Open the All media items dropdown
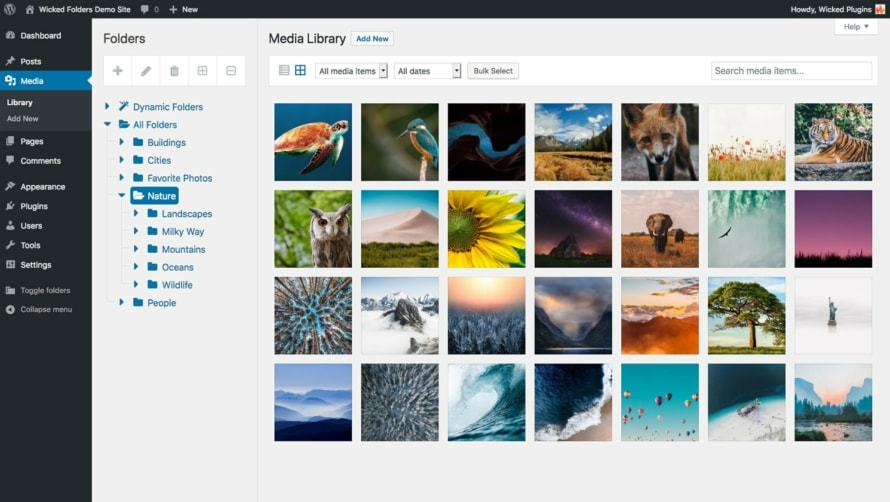 (x=351, y=71)
